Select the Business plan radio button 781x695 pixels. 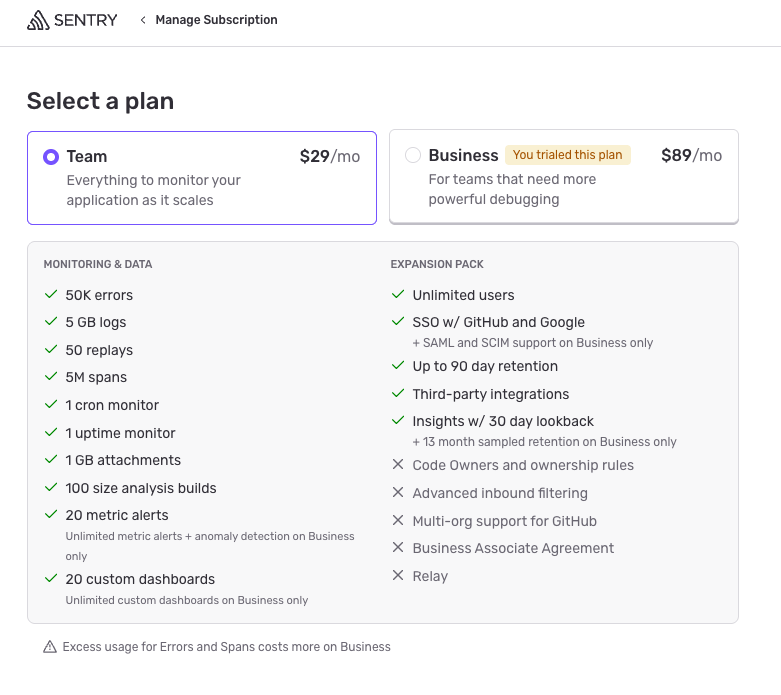(x=413, y=155)
